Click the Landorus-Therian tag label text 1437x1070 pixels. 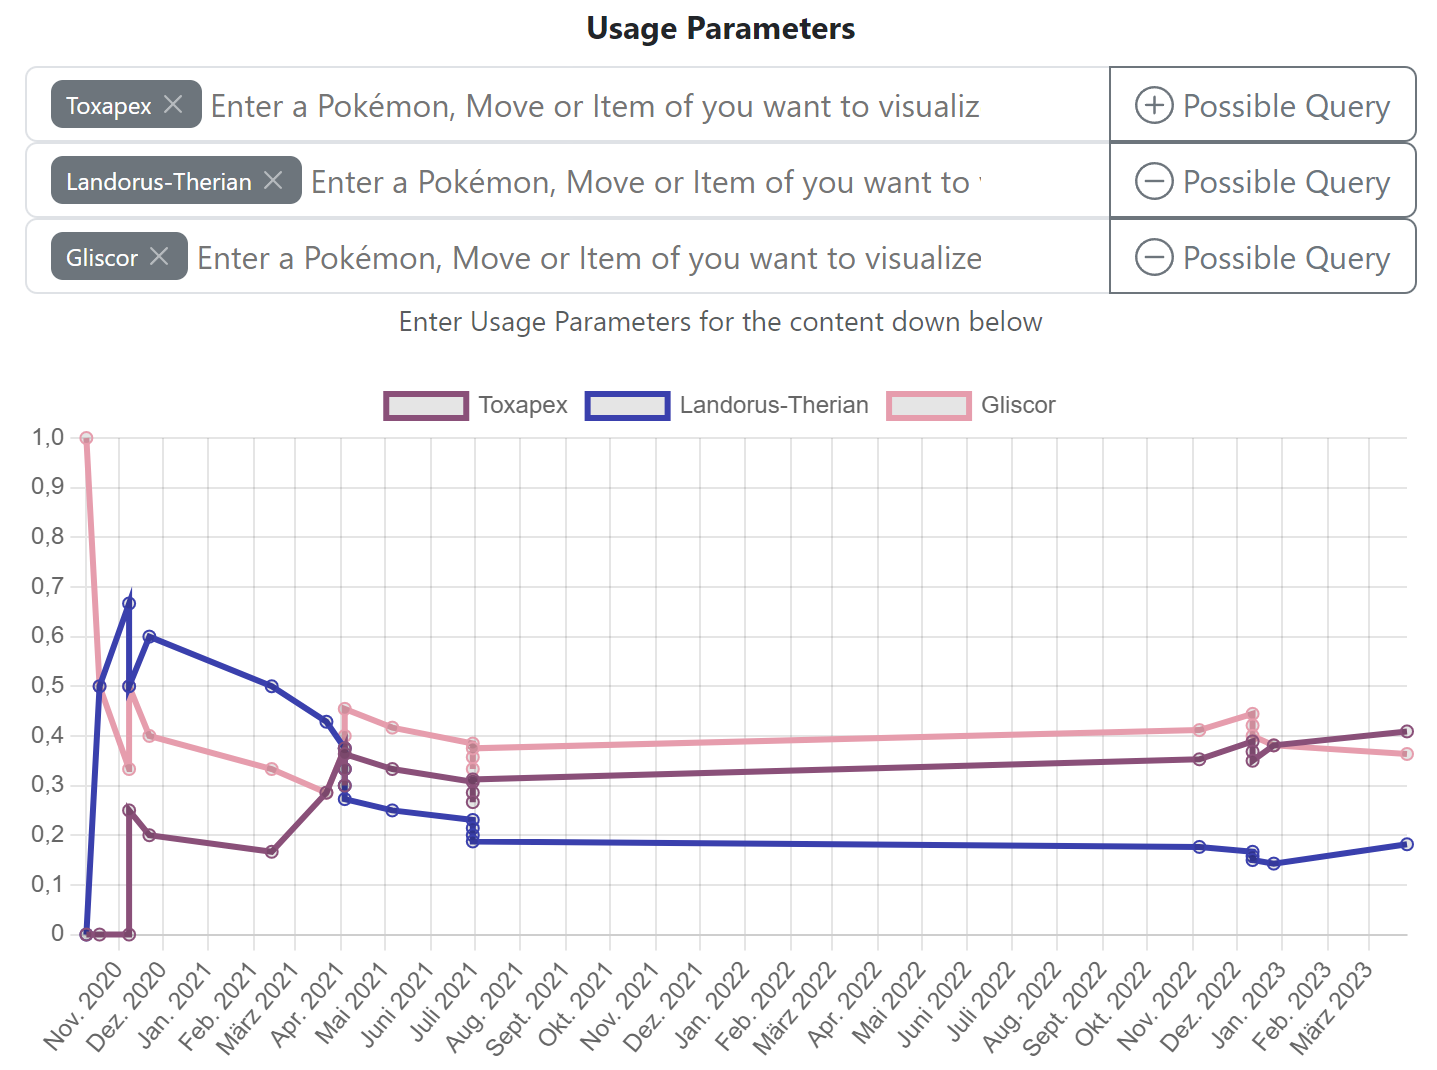tap(159, 181)
